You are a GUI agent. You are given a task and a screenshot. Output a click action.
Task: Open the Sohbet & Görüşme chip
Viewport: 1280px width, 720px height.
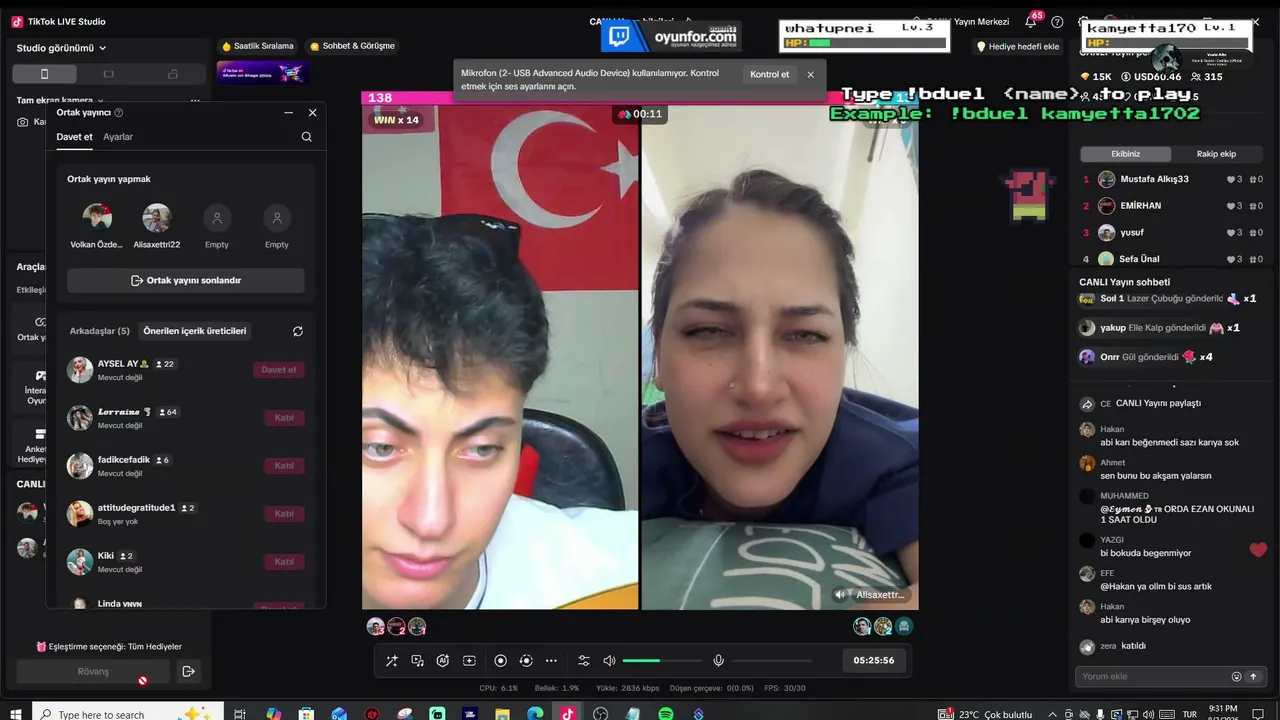pyautogui.click(x=352, y=46)
